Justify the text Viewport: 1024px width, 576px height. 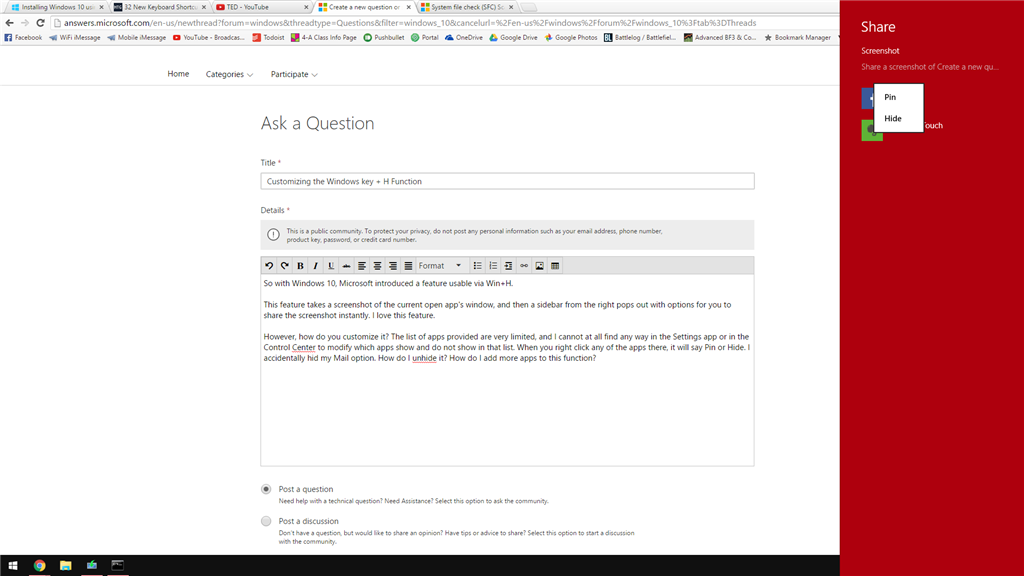[408, 266]
